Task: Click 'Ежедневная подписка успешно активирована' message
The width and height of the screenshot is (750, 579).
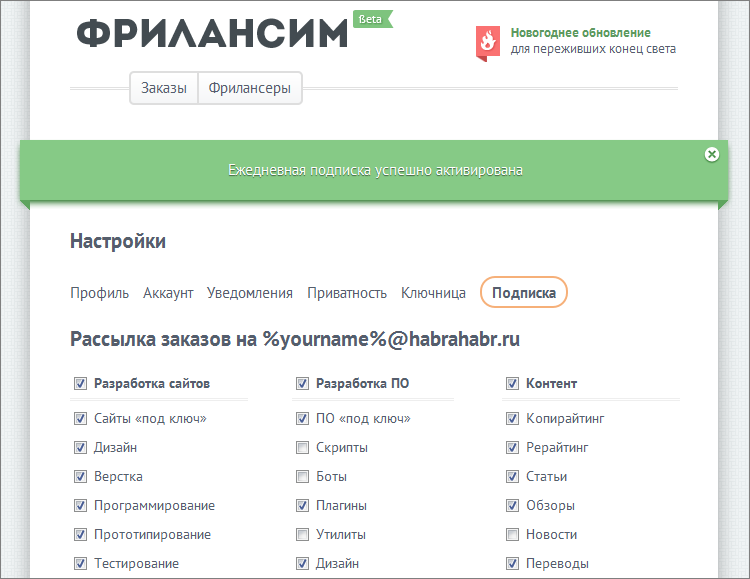Action: pos(375,170)
